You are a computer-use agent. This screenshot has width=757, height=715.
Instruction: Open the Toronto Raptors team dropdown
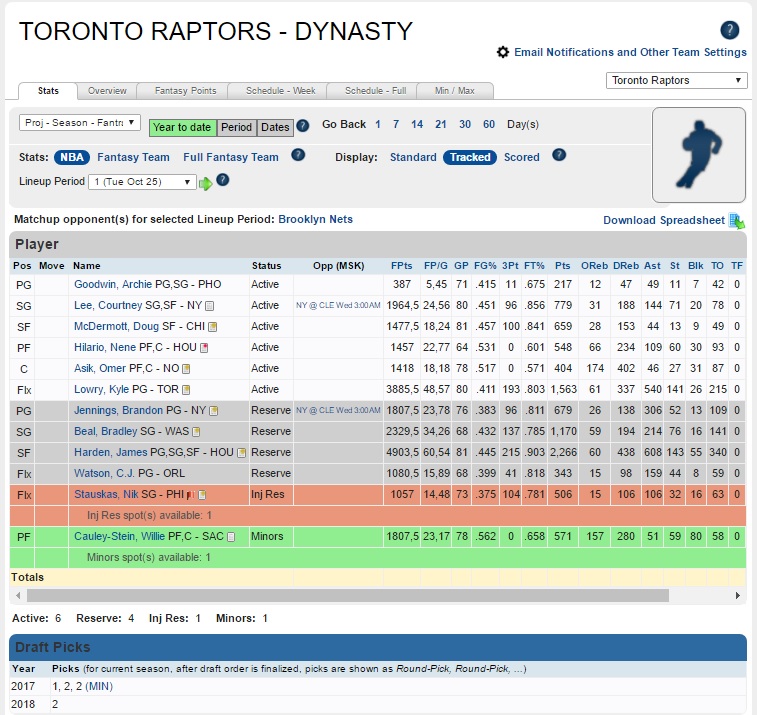click(x=676, y=80)
